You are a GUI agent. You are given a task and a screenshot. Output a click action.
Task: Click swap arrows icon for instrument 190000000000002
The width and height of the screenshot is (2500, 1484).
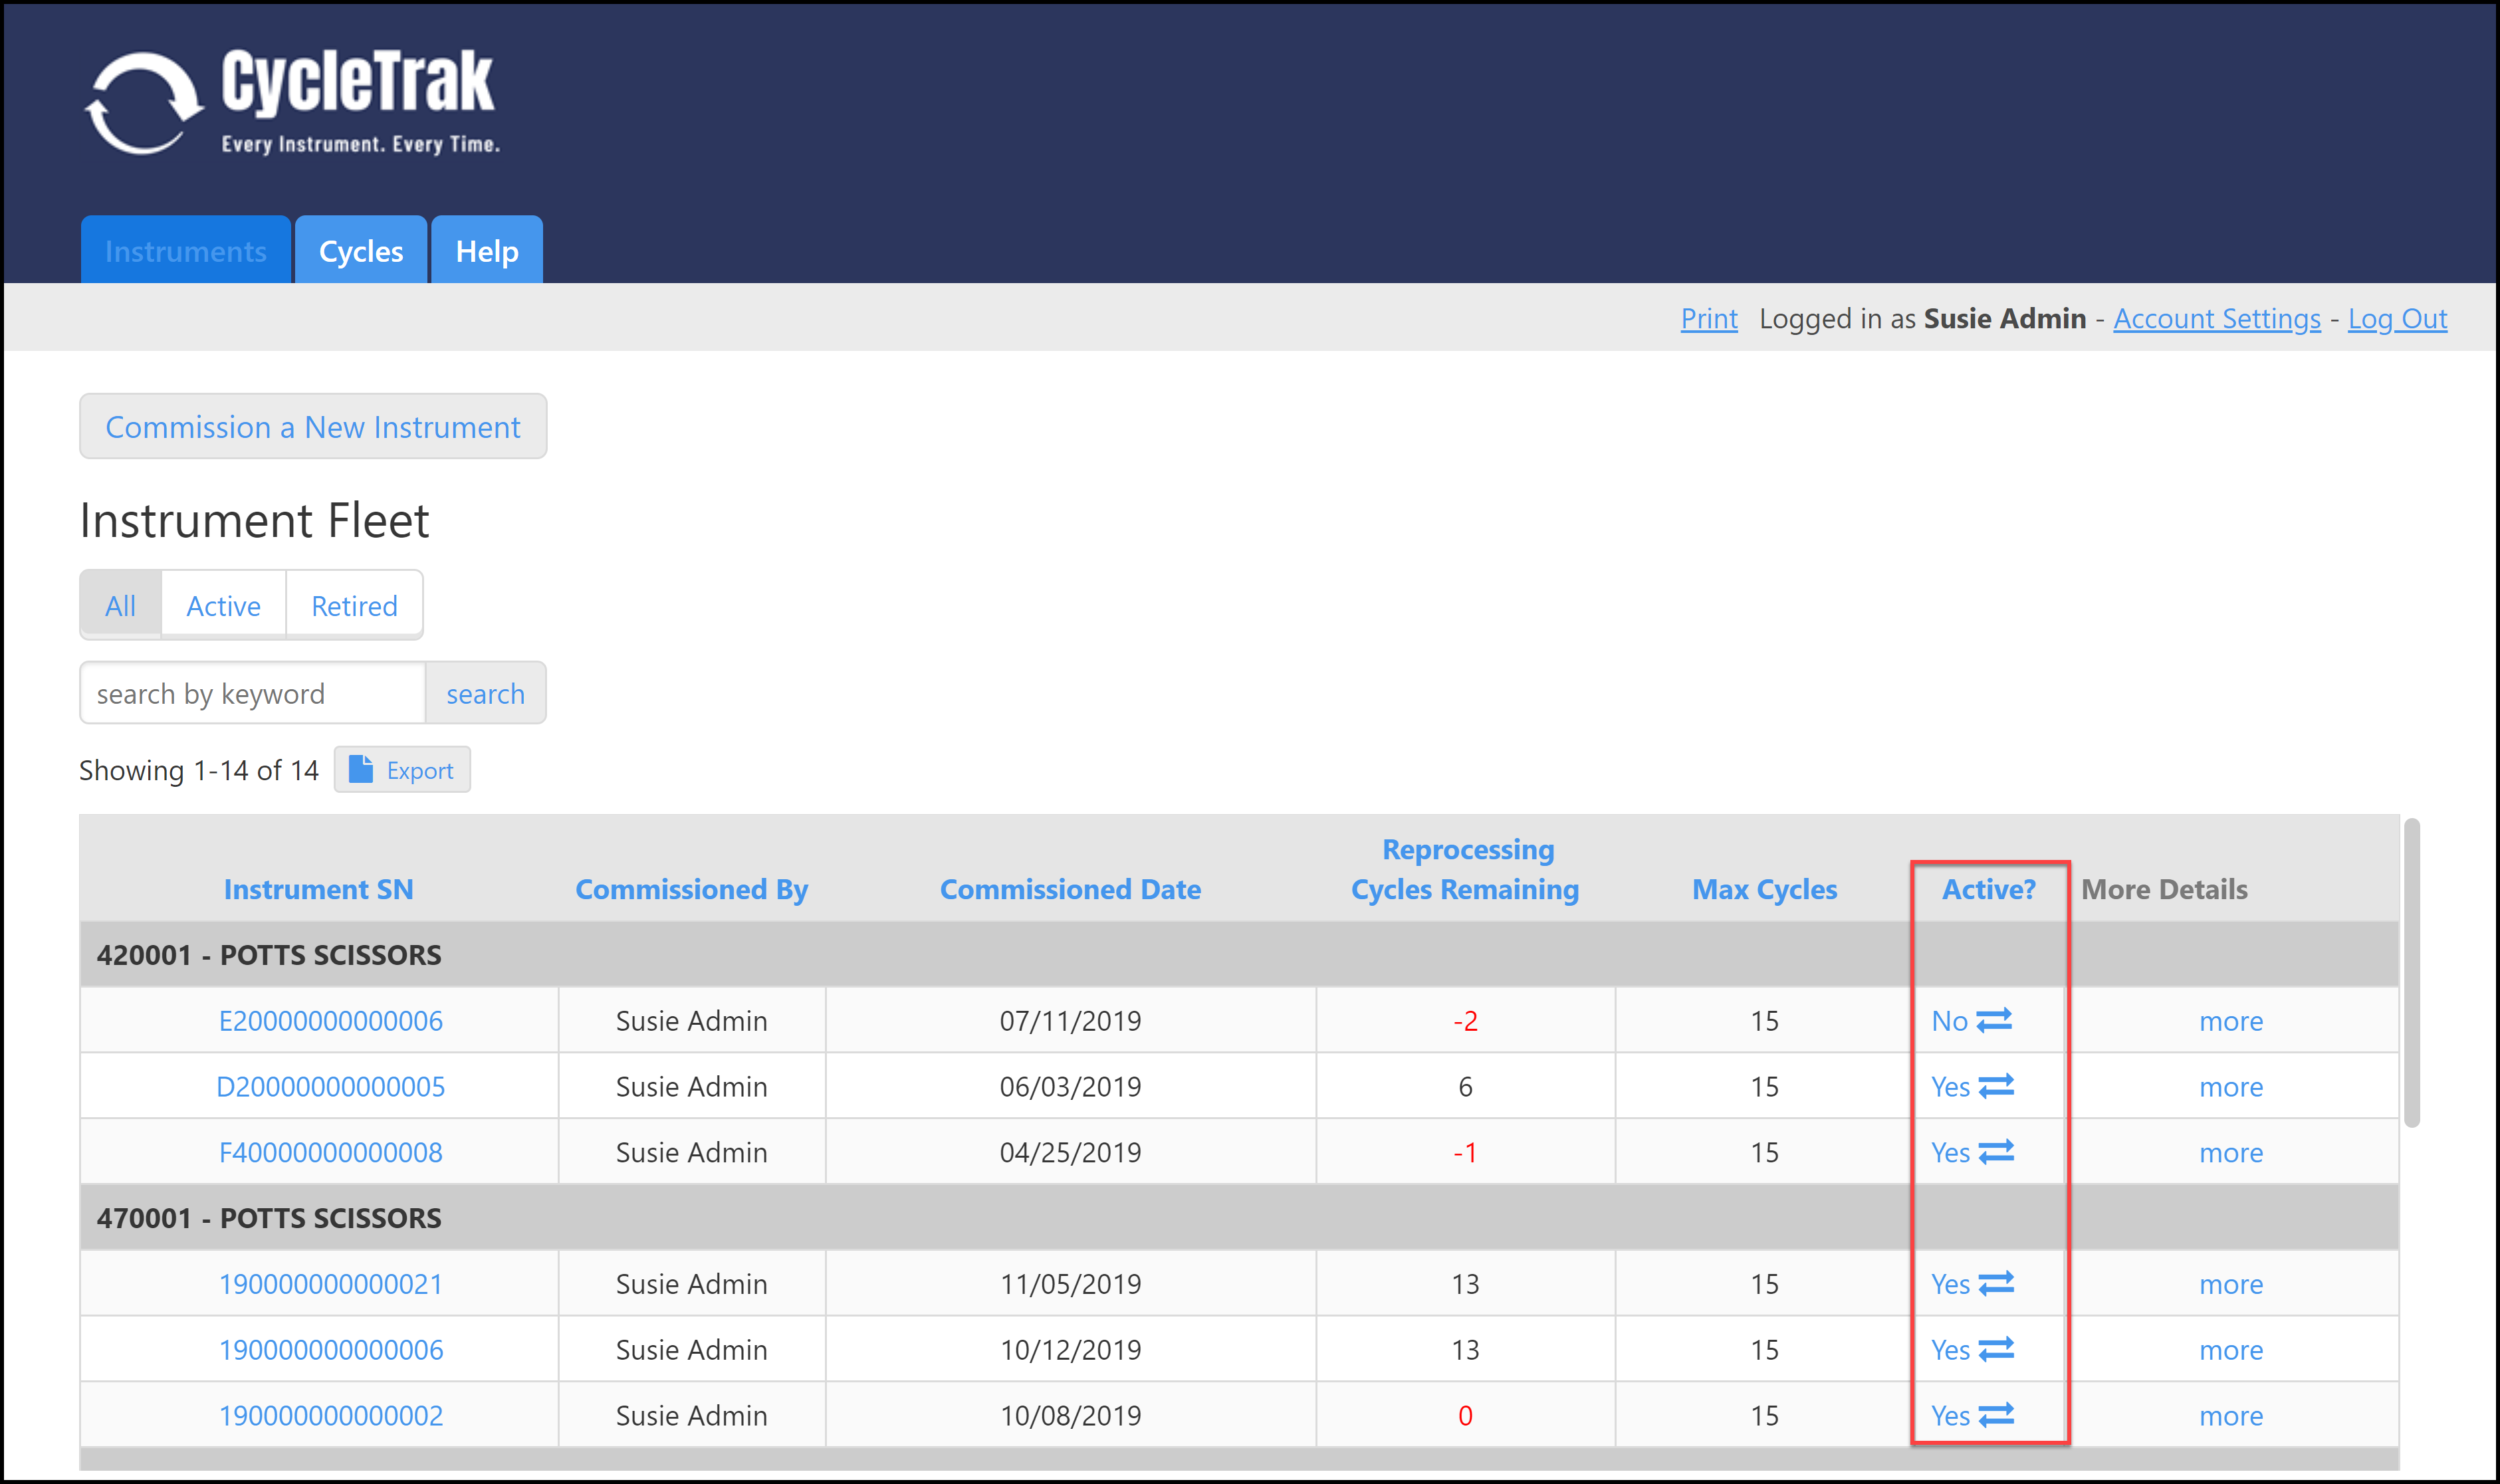[x=1996, y=1415]
